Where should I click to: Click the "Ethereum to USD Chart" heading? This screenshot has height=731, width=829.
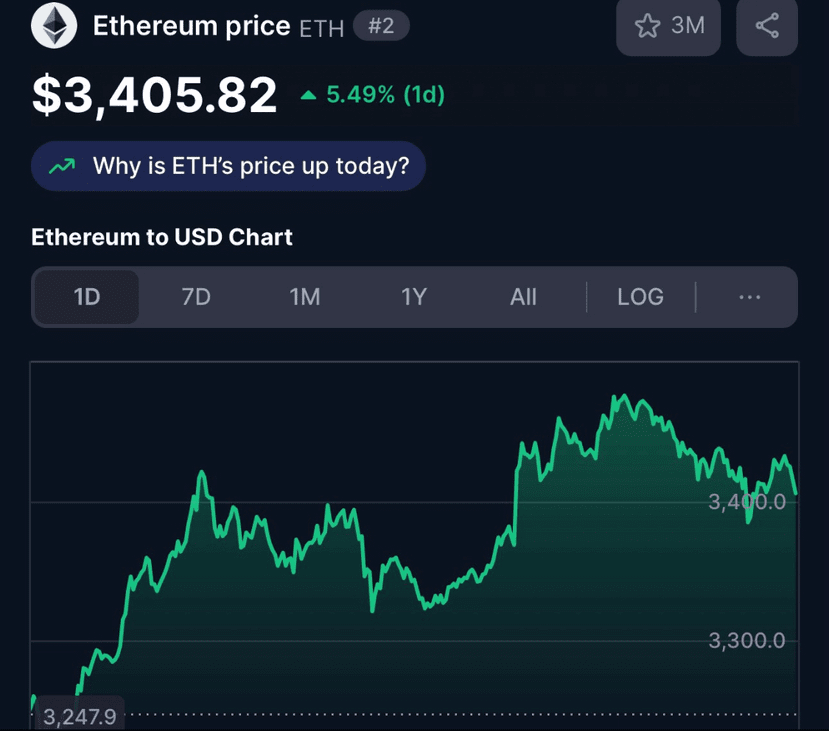pos(162,237)
